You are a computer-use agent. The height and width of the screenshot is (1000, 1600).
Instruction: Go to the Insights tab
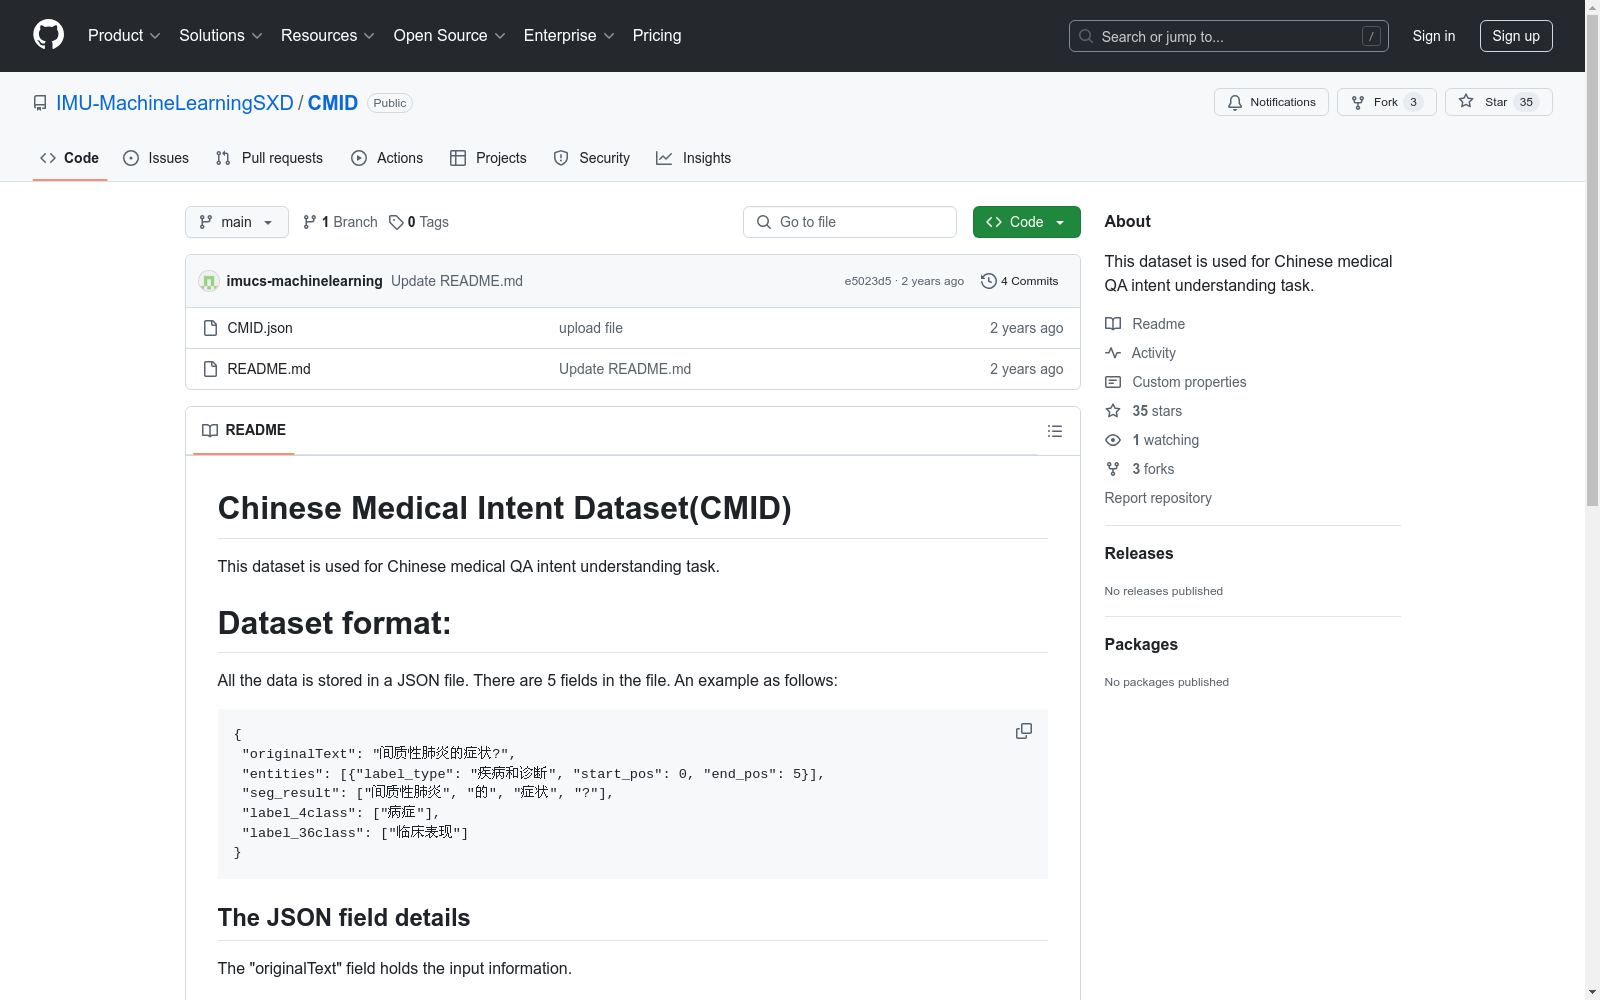(x=693, y=158)
